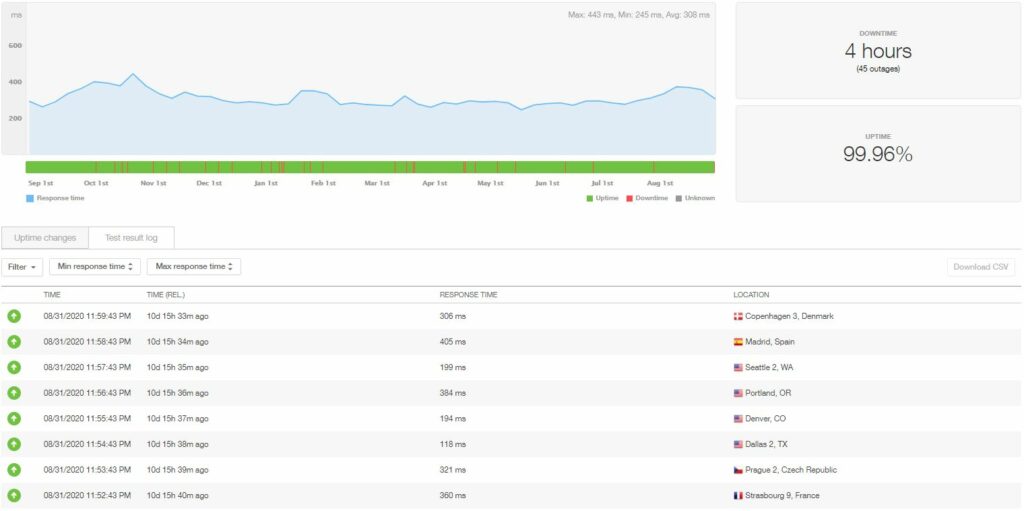
Task: Click the timestamp 08/31/2020 11:55:43 PM
Action: [87, 419]
